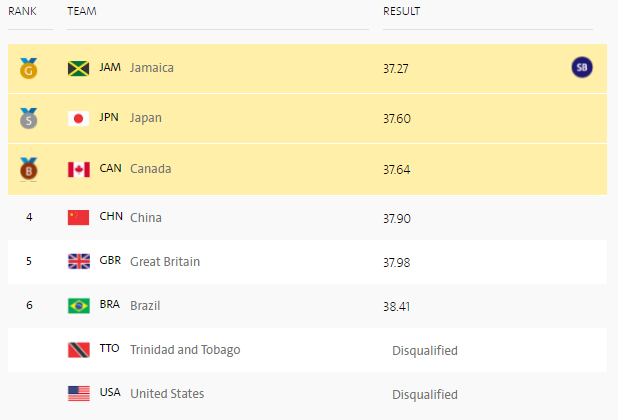
Task: Select the RESULT column header
Action: pos(401,11)
